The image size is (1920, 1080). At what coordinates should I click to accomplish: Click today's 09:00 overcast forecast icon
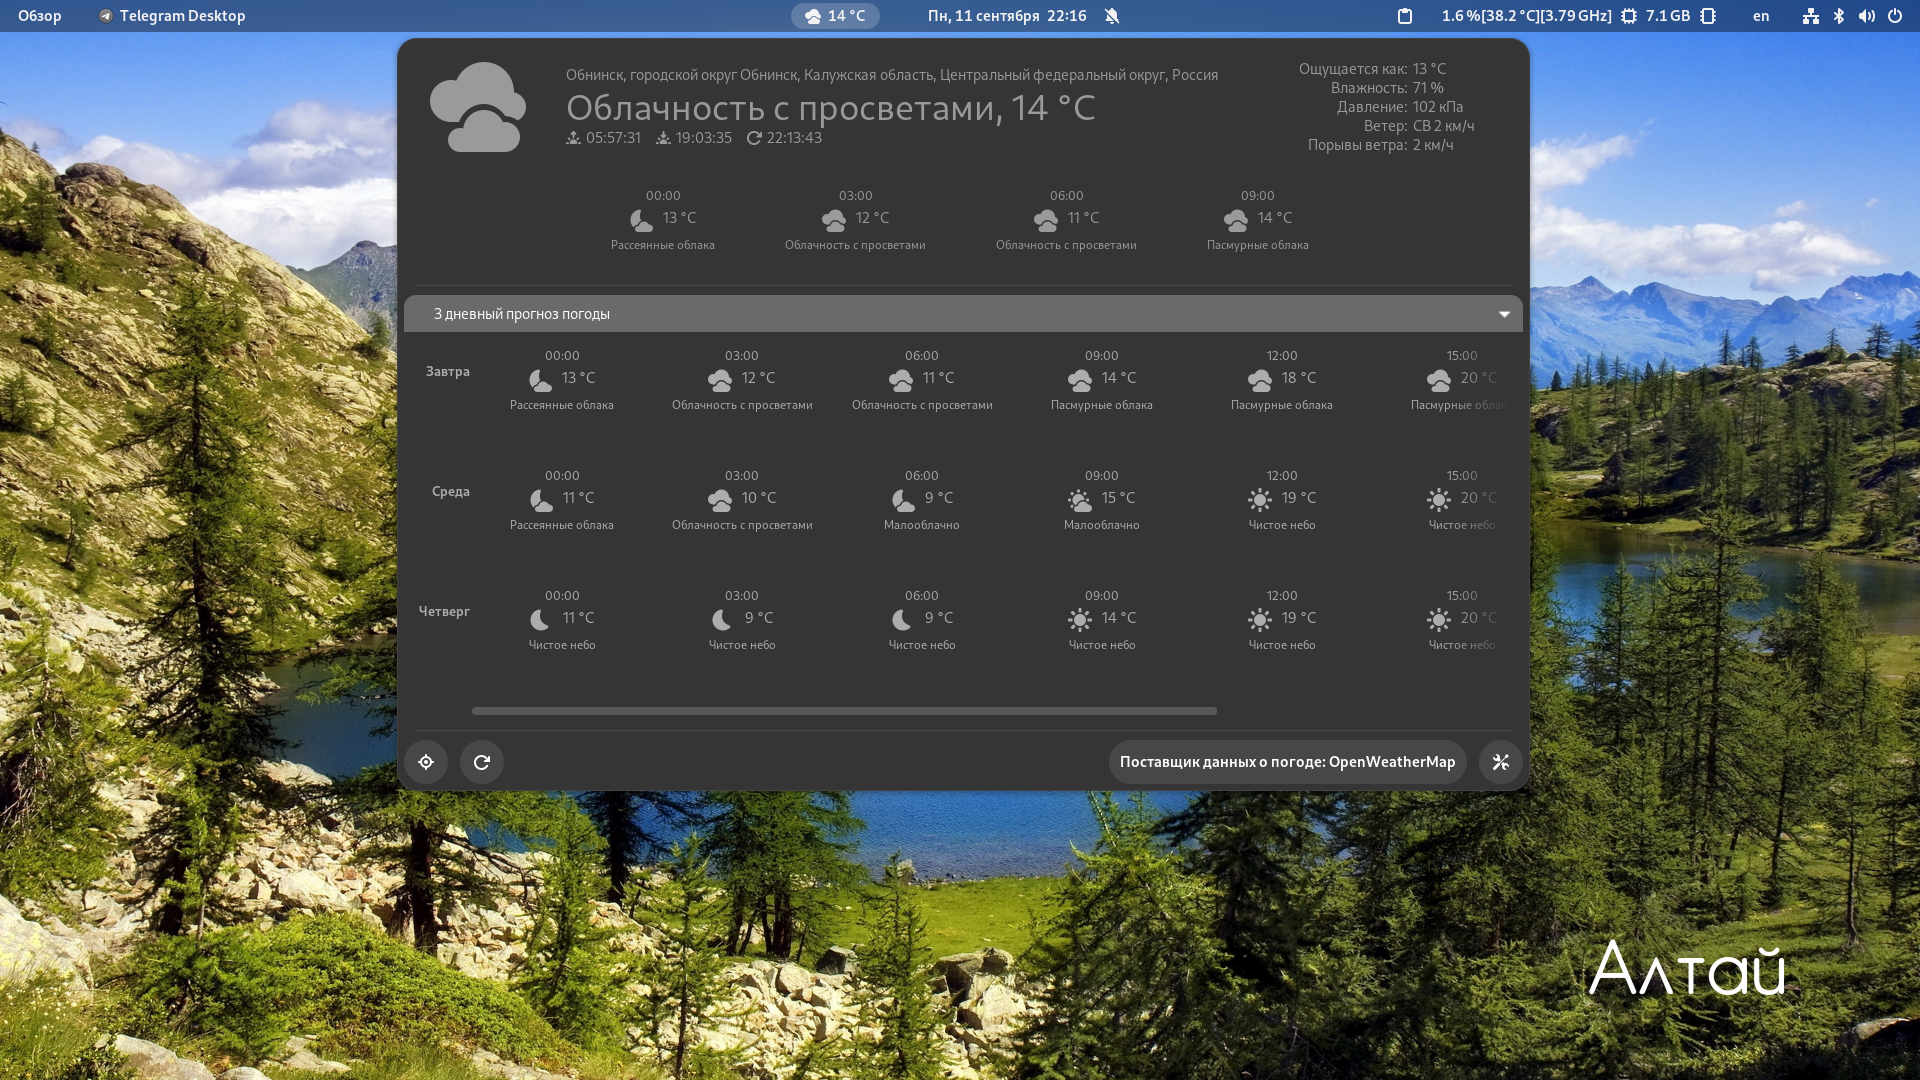[x=1236, y=220]
